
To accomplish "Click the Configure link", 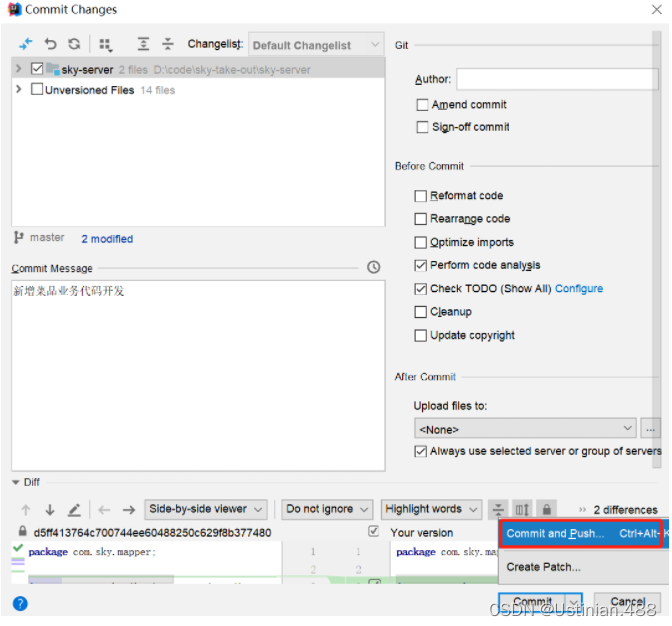I will tap(579, 289).
